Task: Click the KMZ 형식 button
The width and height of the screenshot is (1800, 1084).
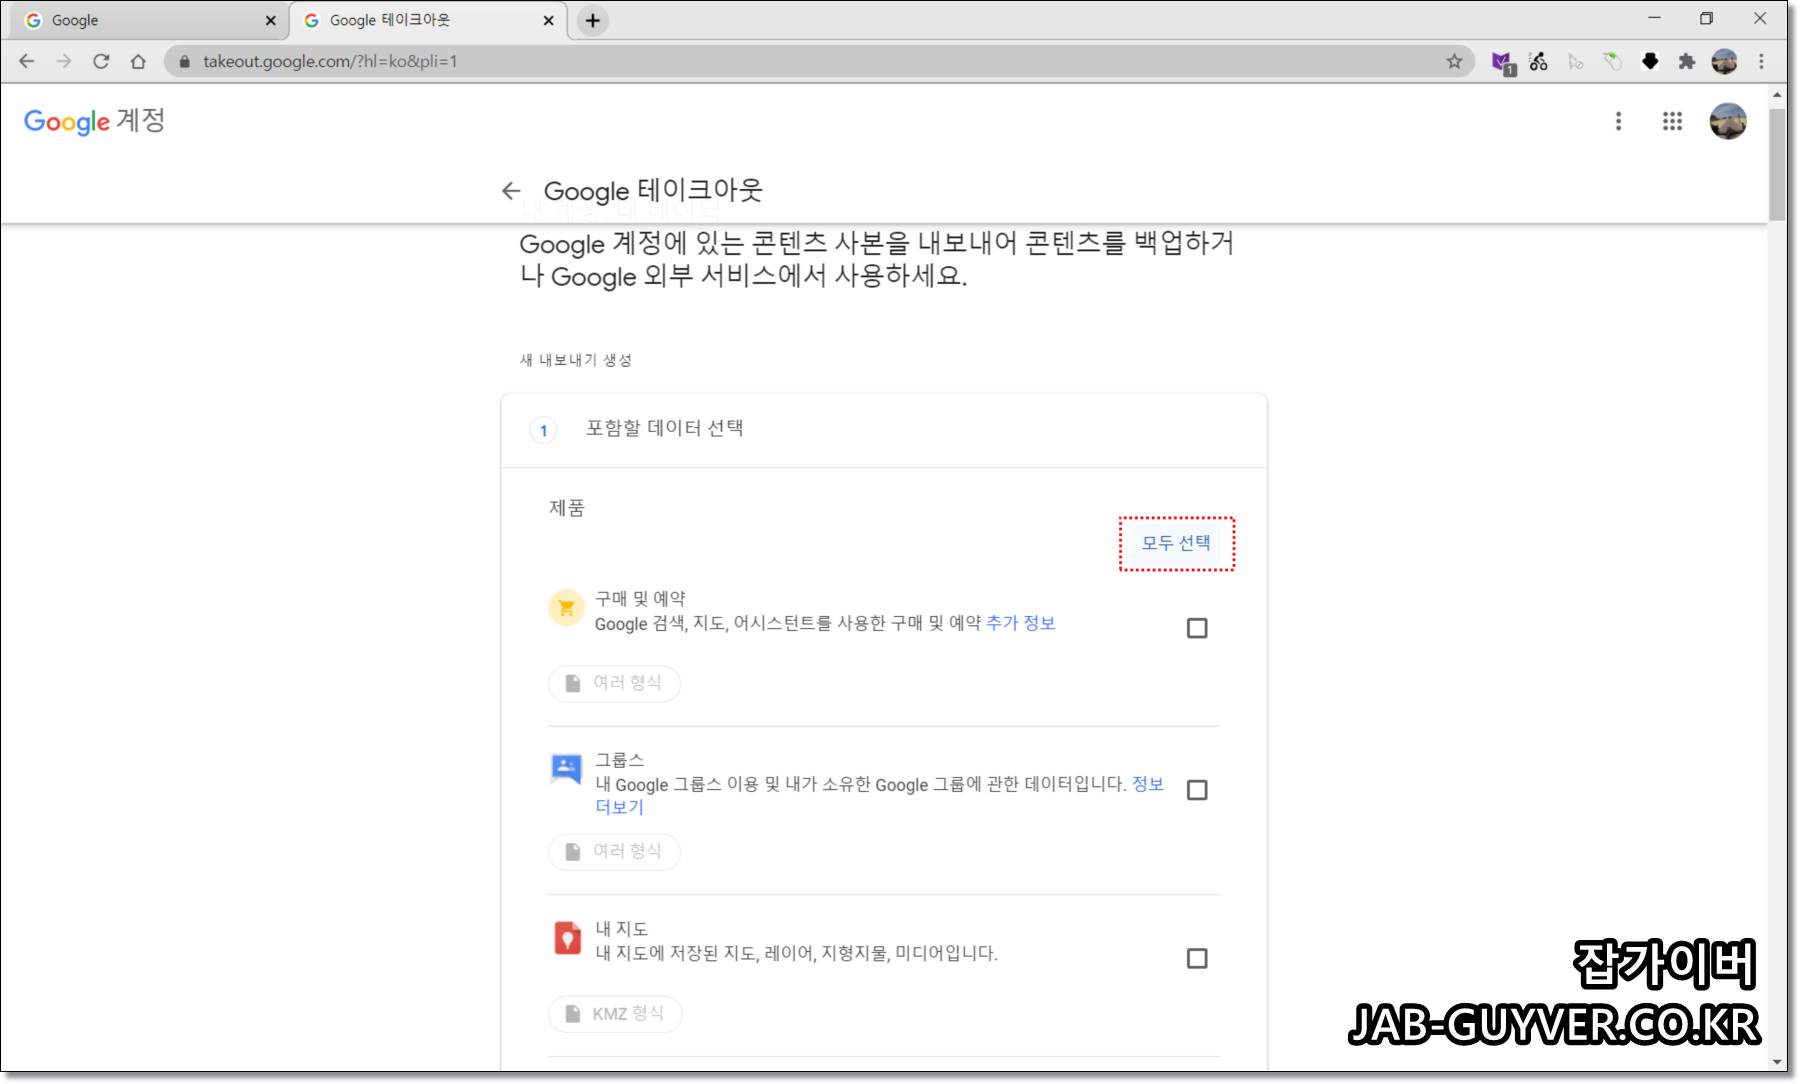Action: click(x=615, y=1013)
